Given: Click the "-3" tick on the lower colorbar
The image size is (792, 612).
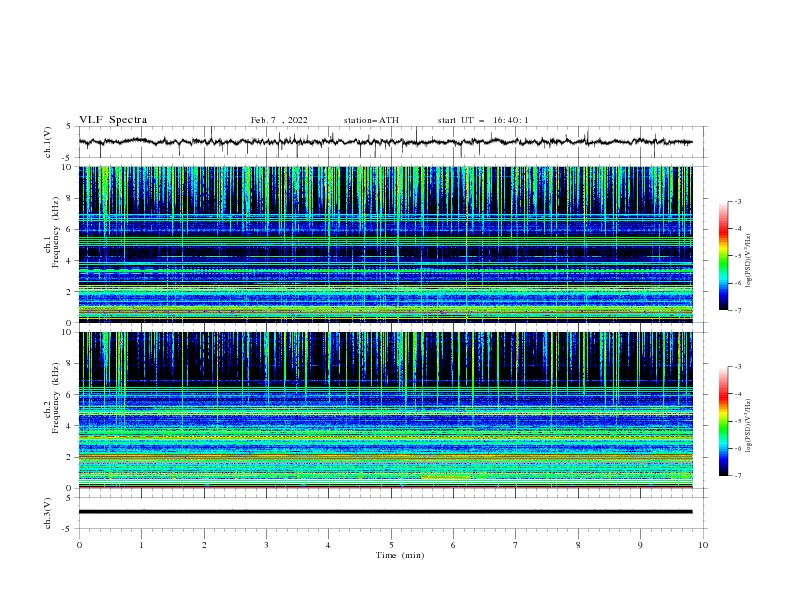Looking at the screenshot, I should click(x=738, y=367).
